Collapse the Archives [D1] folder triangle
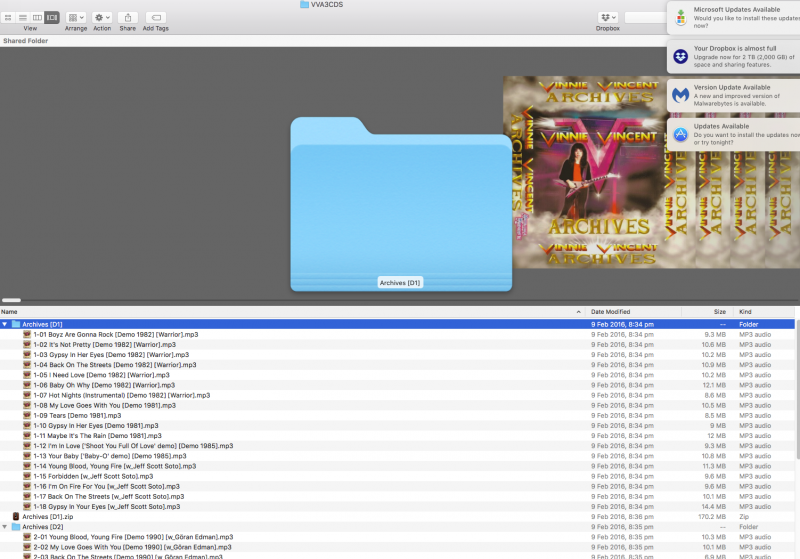The height and width of the screenshot is (559, 800). (5, 324)
